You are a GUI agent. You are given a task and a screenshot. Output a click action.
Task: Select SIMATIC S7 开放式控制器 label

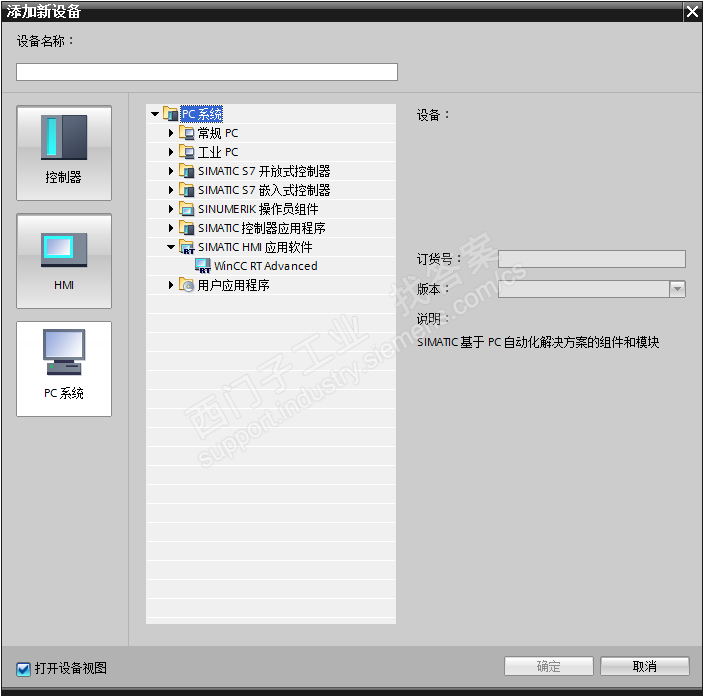pos(264,171)
